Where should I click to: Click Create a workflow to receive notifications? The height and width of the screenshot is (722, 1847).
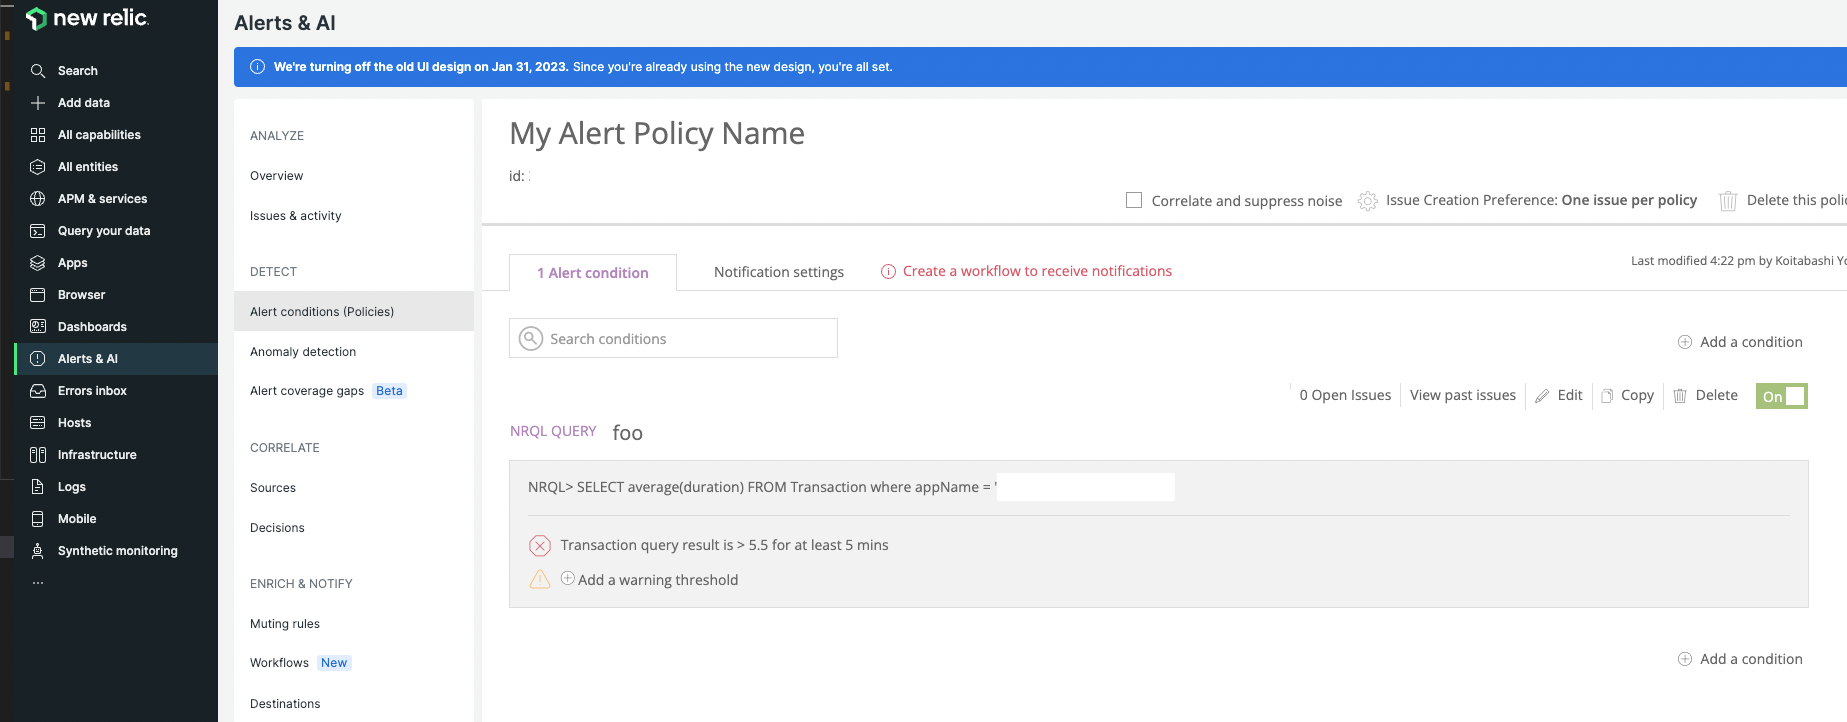[1036, 271]
